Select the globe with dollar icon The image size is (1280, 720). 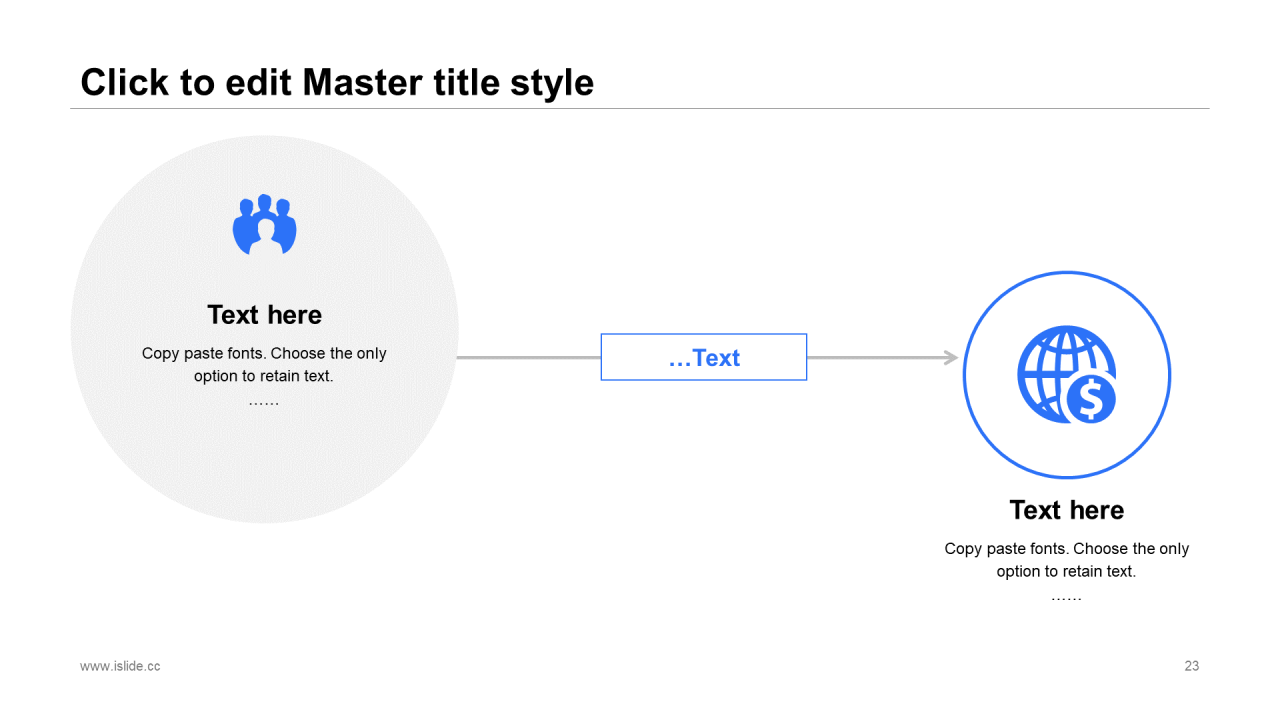pyautogui.click(x=1067, y=374)
